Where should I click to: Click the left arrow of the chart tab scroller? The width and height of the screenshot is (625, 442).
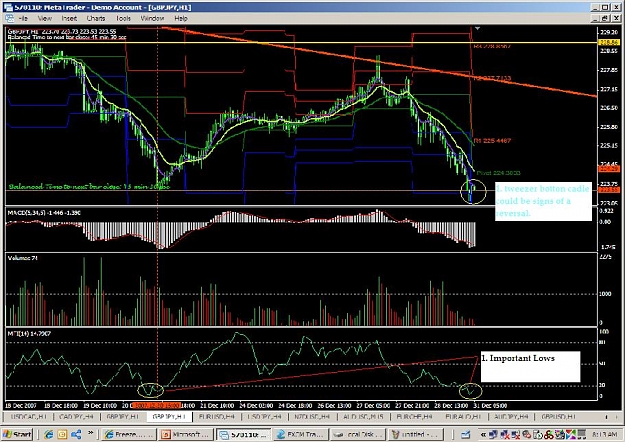pos(606,417)
